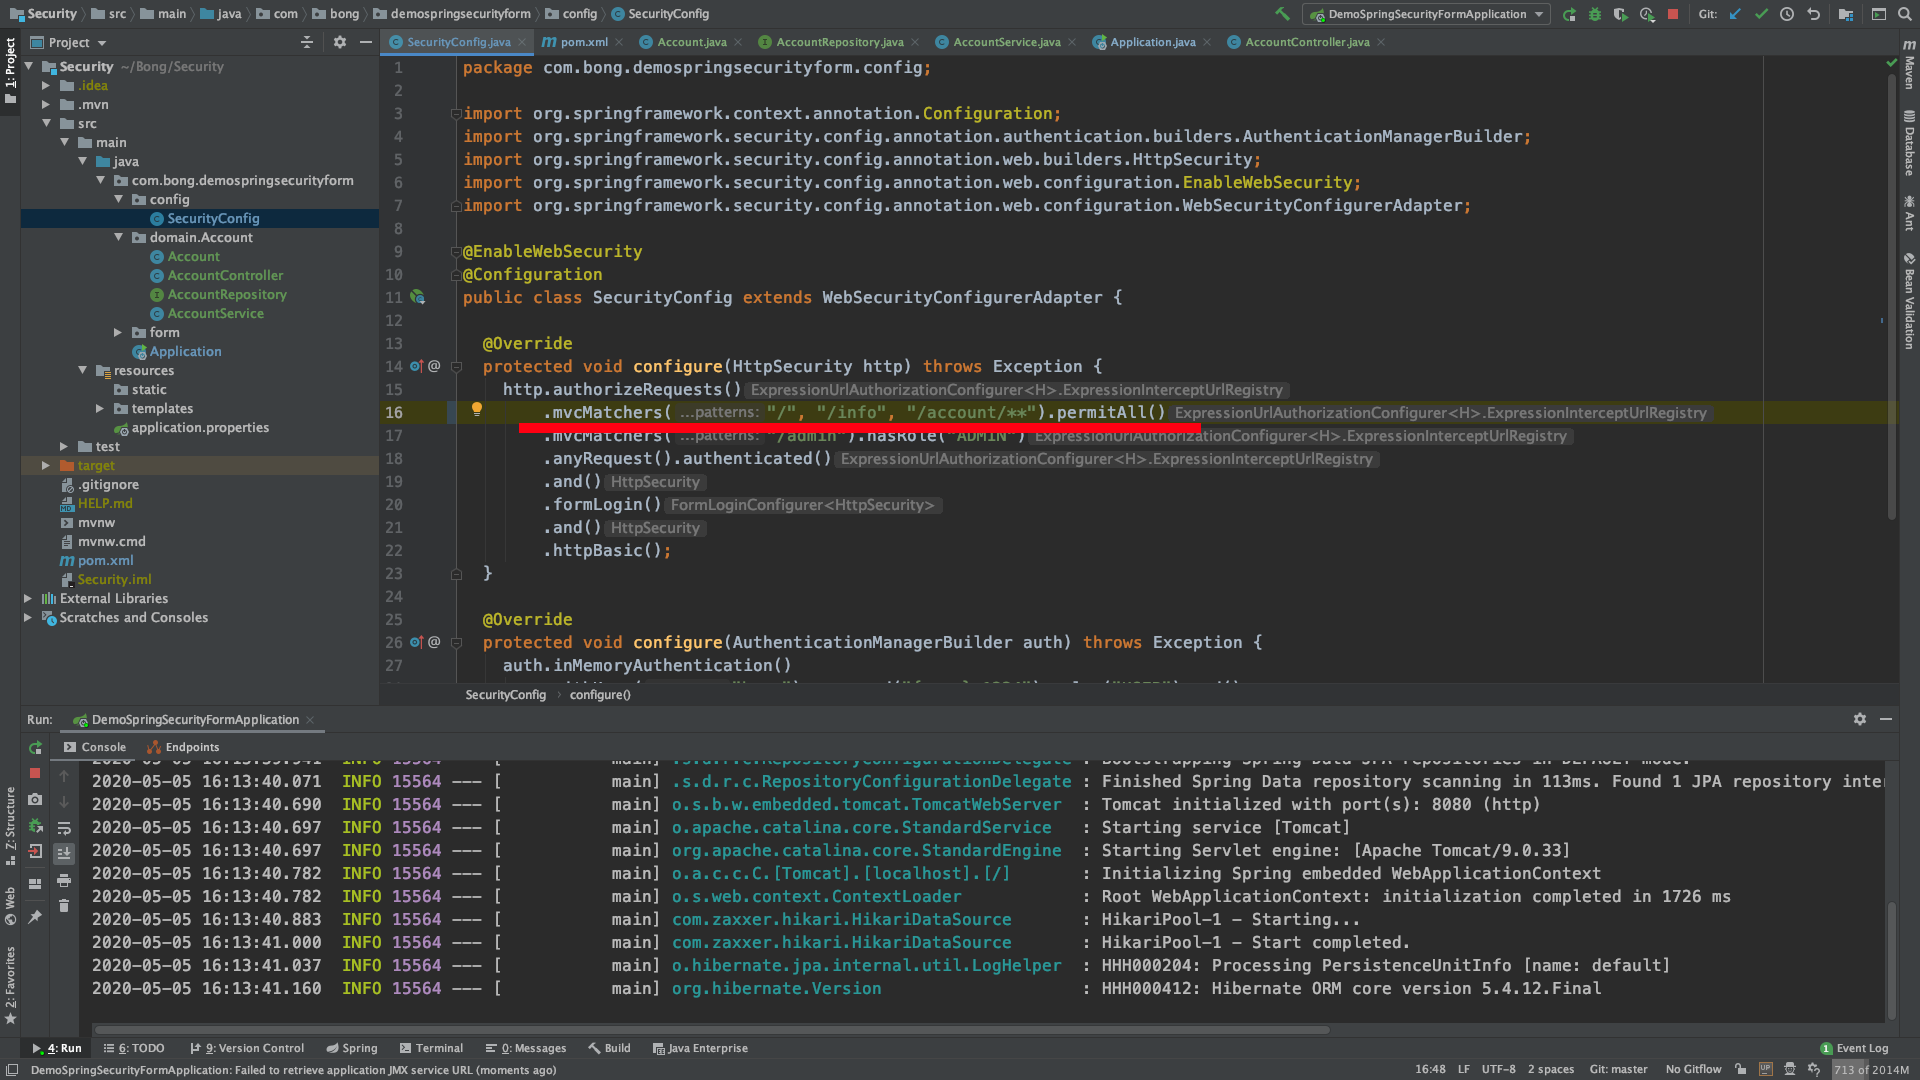This screenshot has width=1920, height=1080.
Task: Toggle scroll to end in console
Action: (x=64, y=853)
